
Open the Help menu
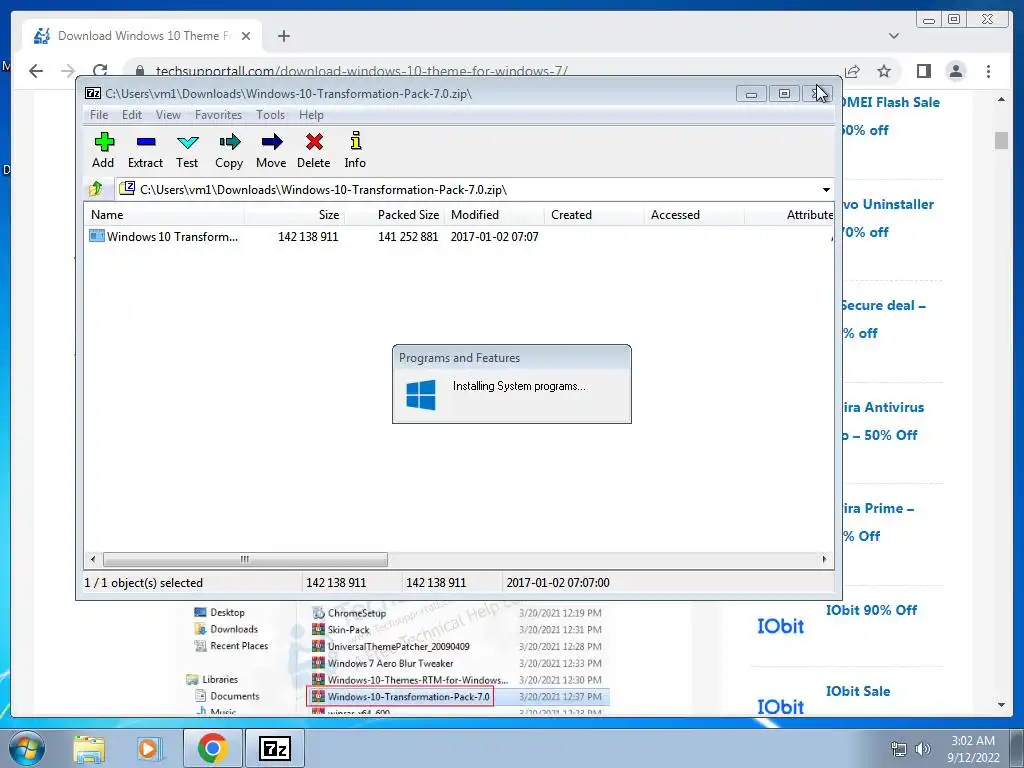click(x=312, y=115)
